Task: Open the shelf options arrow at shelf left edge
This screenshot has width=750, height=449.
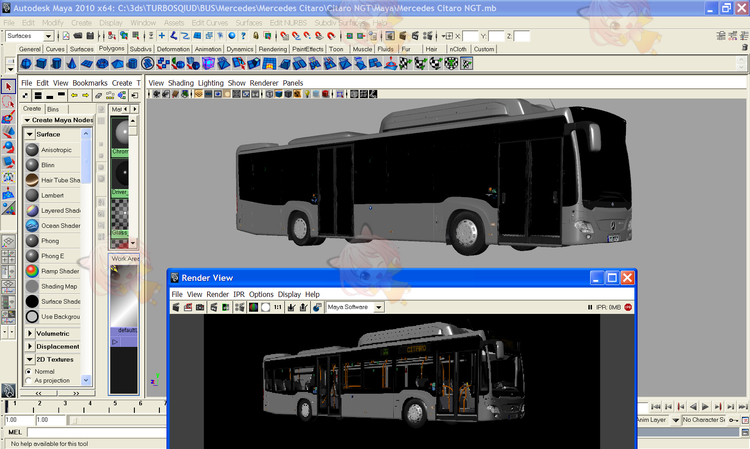Action: [10, 70]
